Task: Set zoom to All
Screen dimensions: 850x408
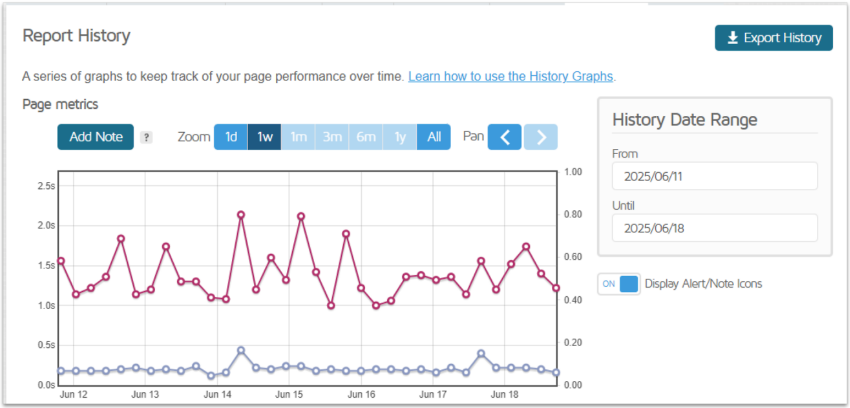Action: pyautogui.click(x=434, y=137)
